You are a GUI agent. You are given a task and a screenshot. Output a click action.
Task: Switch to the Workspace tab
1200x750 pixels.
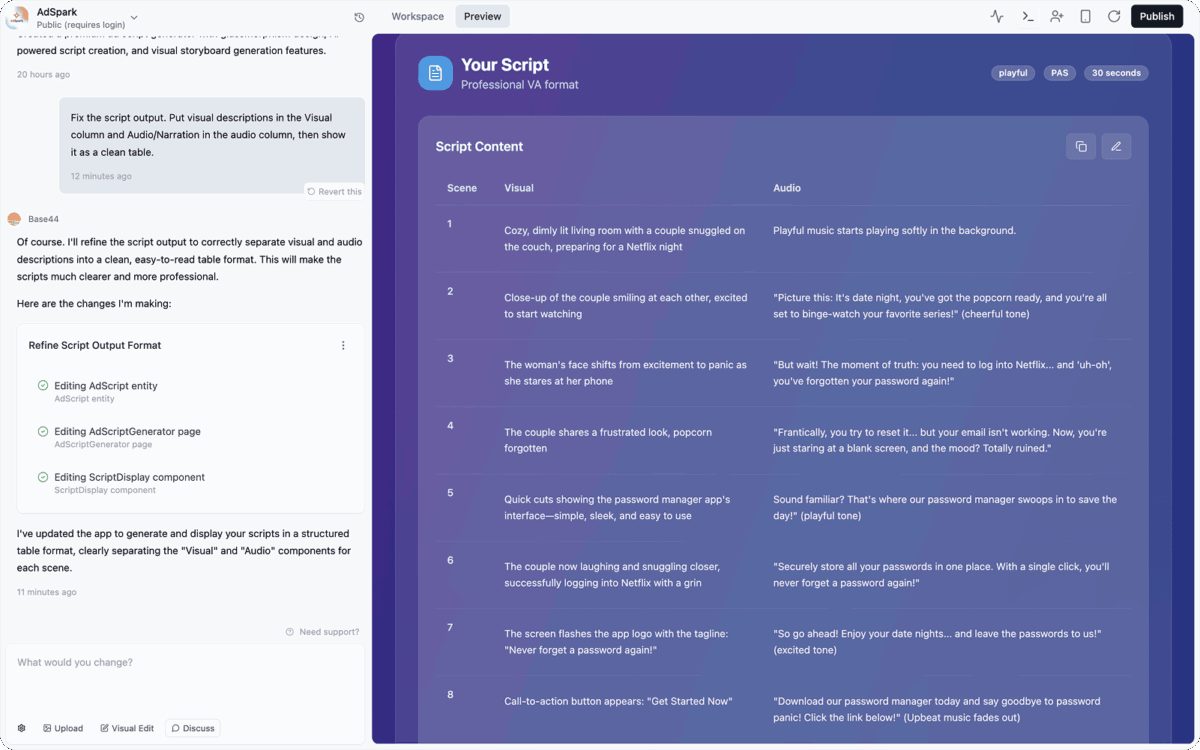point(417,16)
